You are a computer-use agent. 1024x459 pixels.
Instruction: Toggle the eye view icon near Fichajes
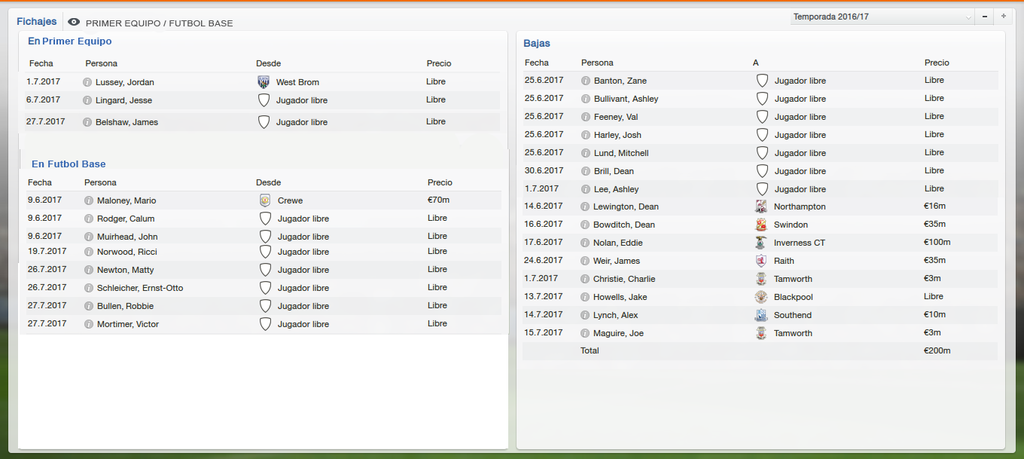coord(74,22)
